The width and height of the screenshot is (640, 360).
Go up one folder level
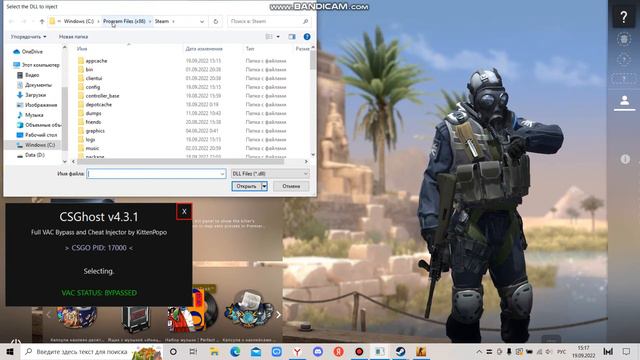point(42,21)
